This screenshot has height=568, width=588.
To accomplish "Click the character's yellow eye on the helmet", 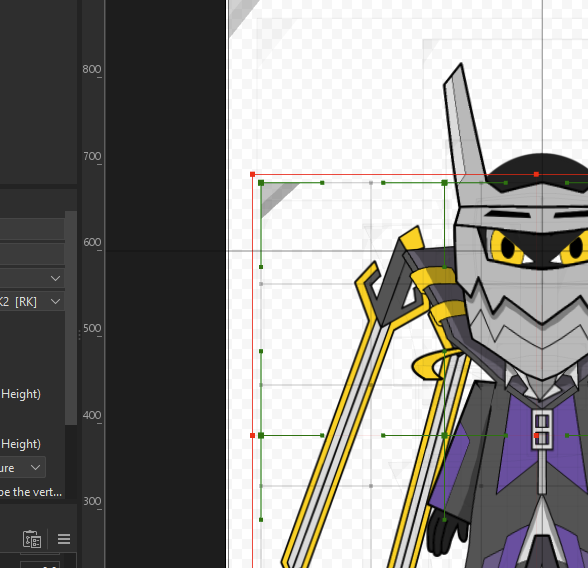I will 506,247.
